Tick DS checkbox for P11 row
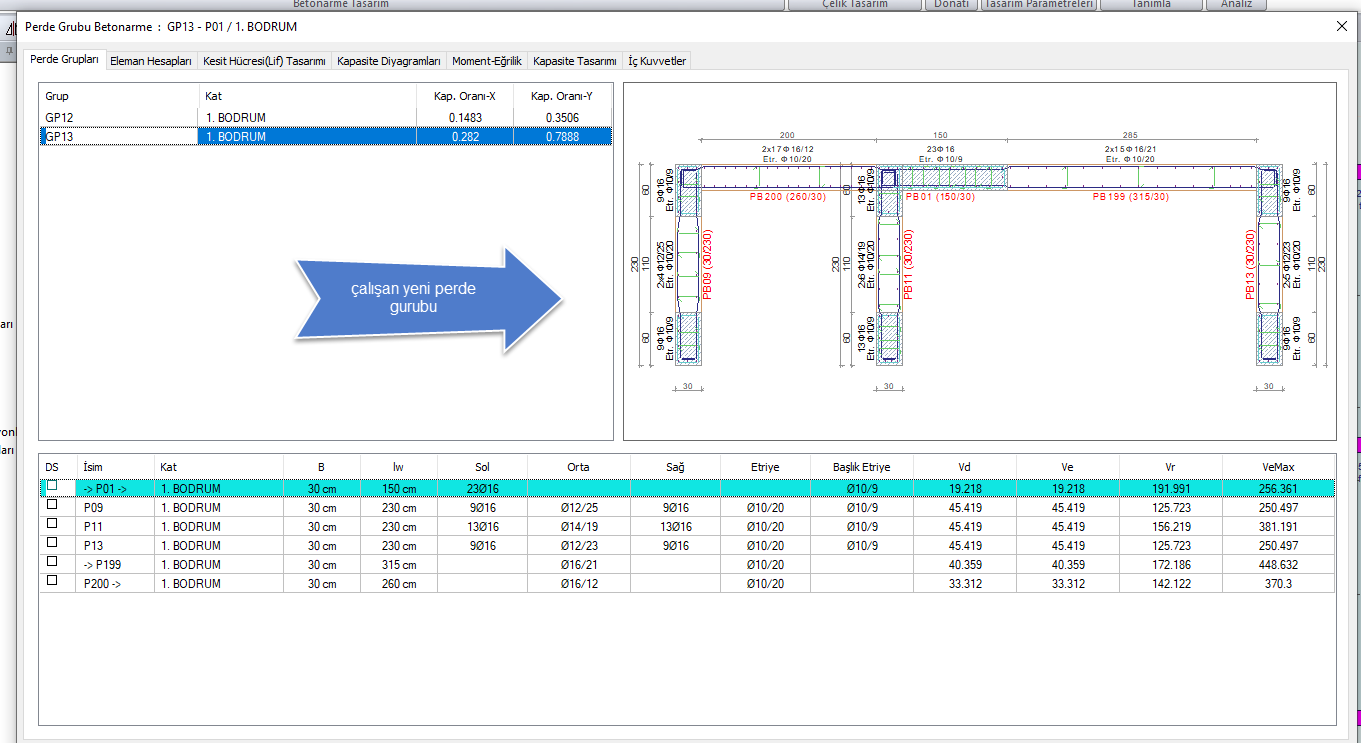Image resolution: width=1361 pixels, height=743 pixels. tap(52, 525)
